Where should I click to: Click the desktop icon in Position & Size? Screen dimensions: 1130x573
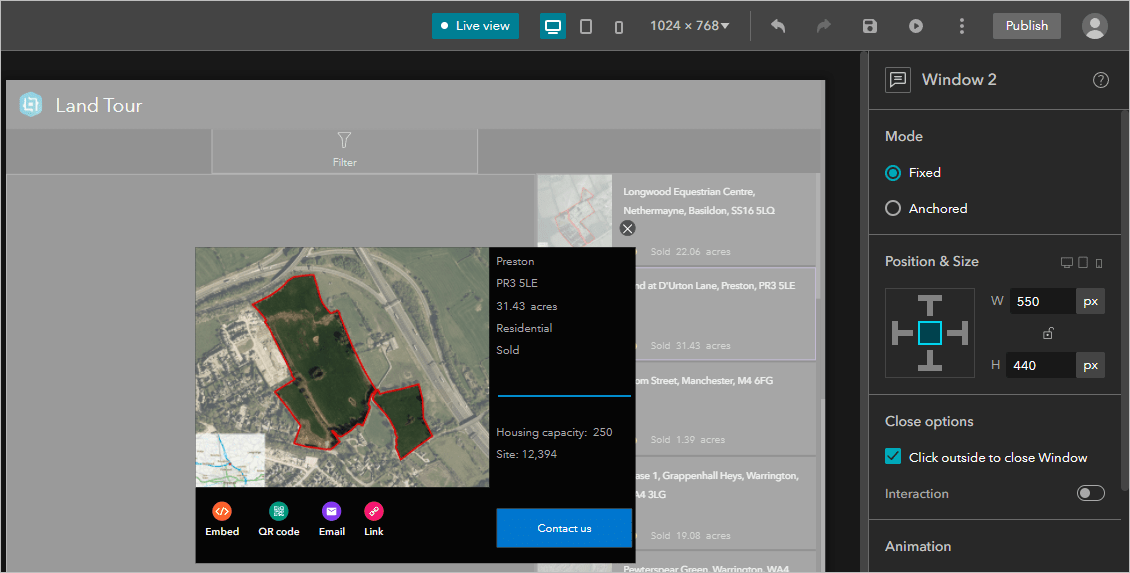[1067, 262]
